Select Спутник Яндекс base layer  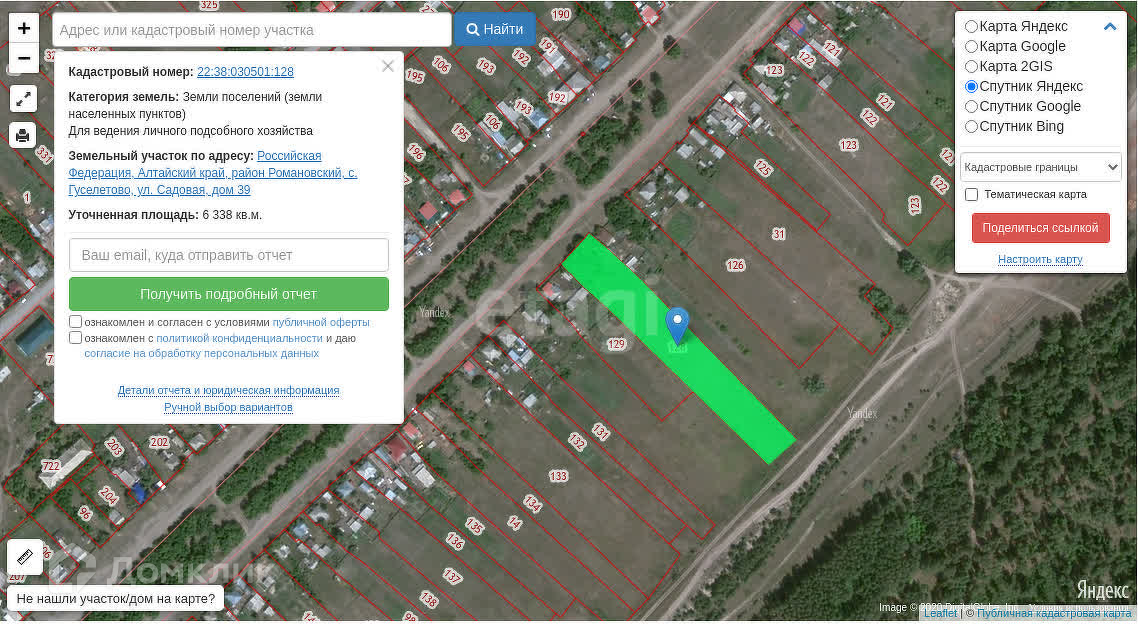[971, 86]
